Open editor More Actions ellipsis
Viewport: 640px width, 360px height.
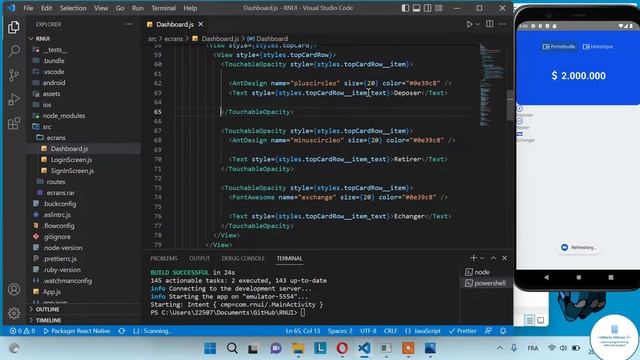pyautogui.click(x=502, y=24)
